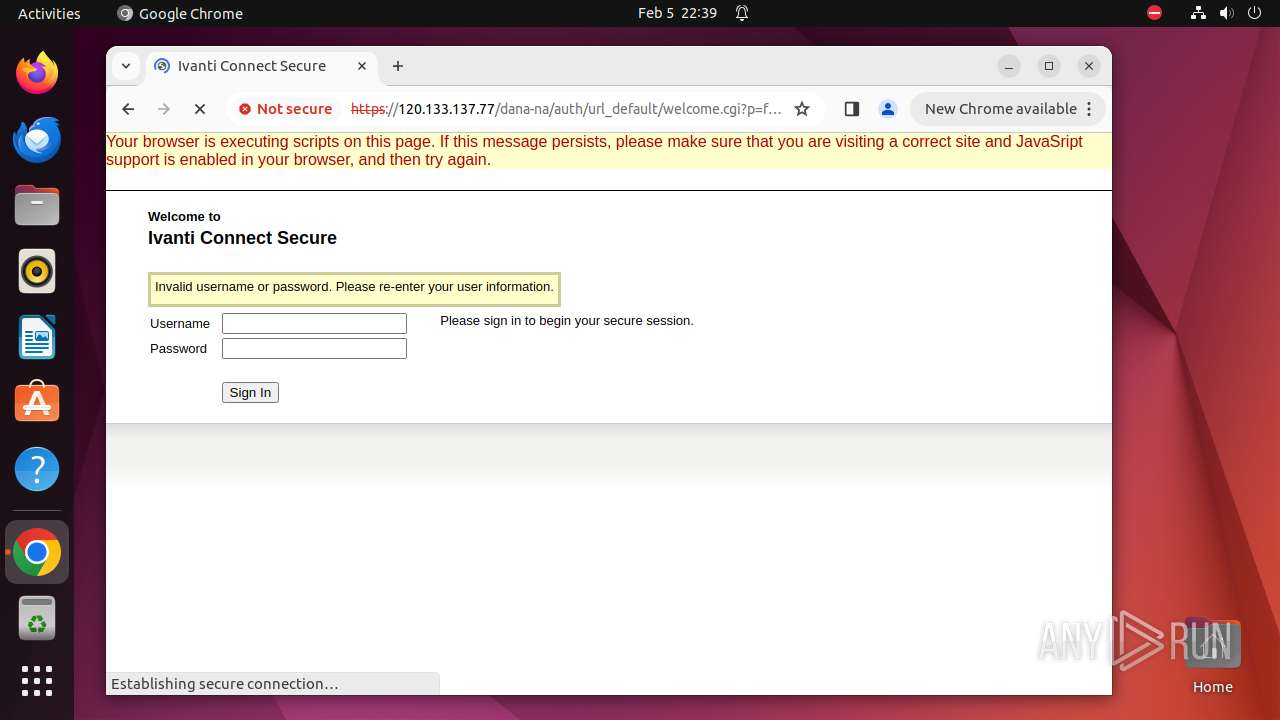Click the invalid username or password message
This screenshot has height=720, width=1280.
coord(354,287)
